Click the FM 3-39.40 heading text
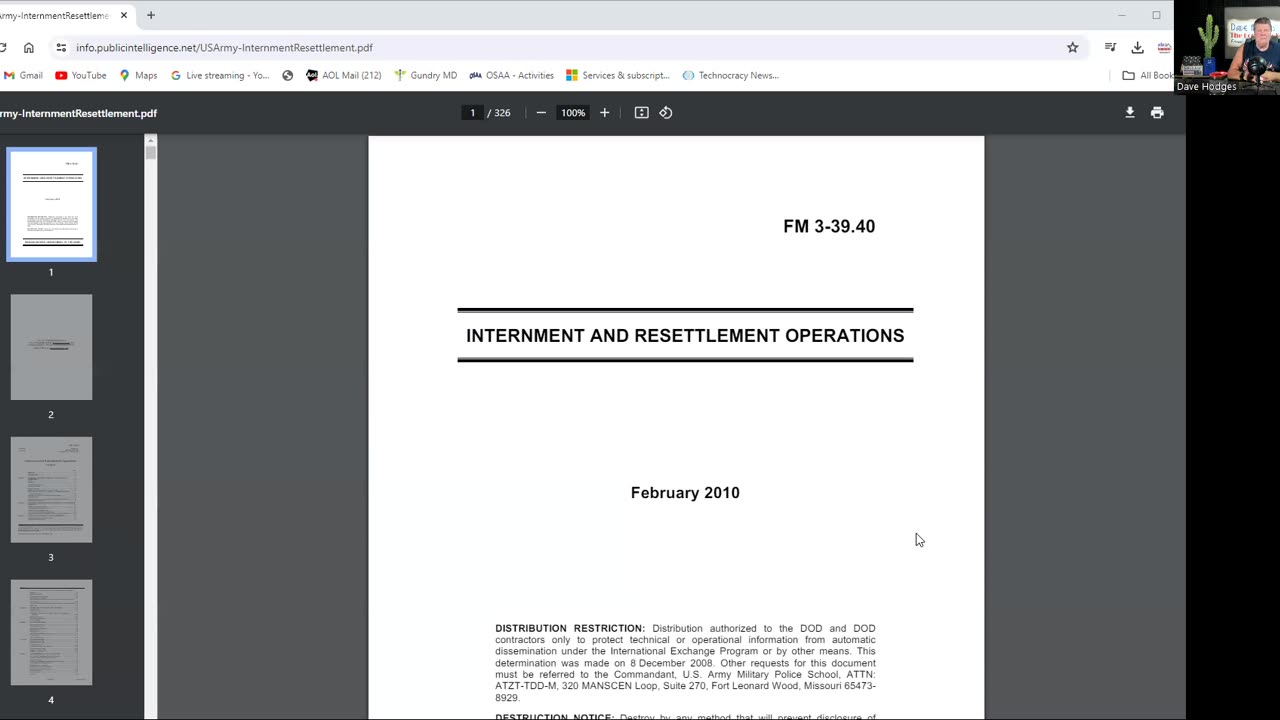 coord(829,226)
